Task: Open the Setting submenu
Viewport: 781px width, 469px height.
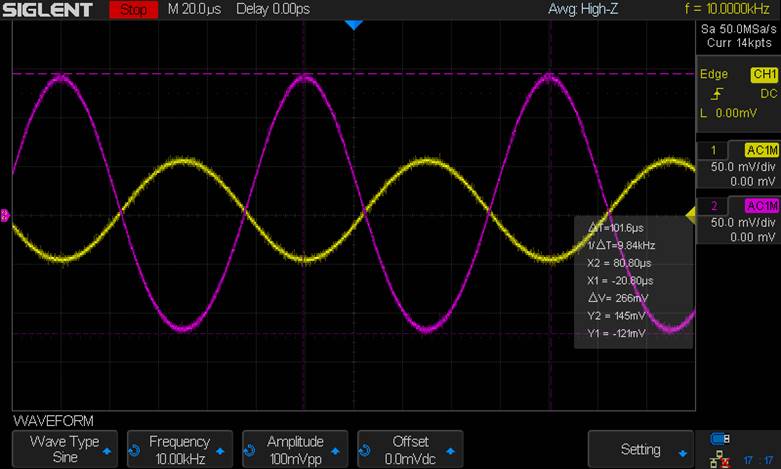Action: (641, 449)
